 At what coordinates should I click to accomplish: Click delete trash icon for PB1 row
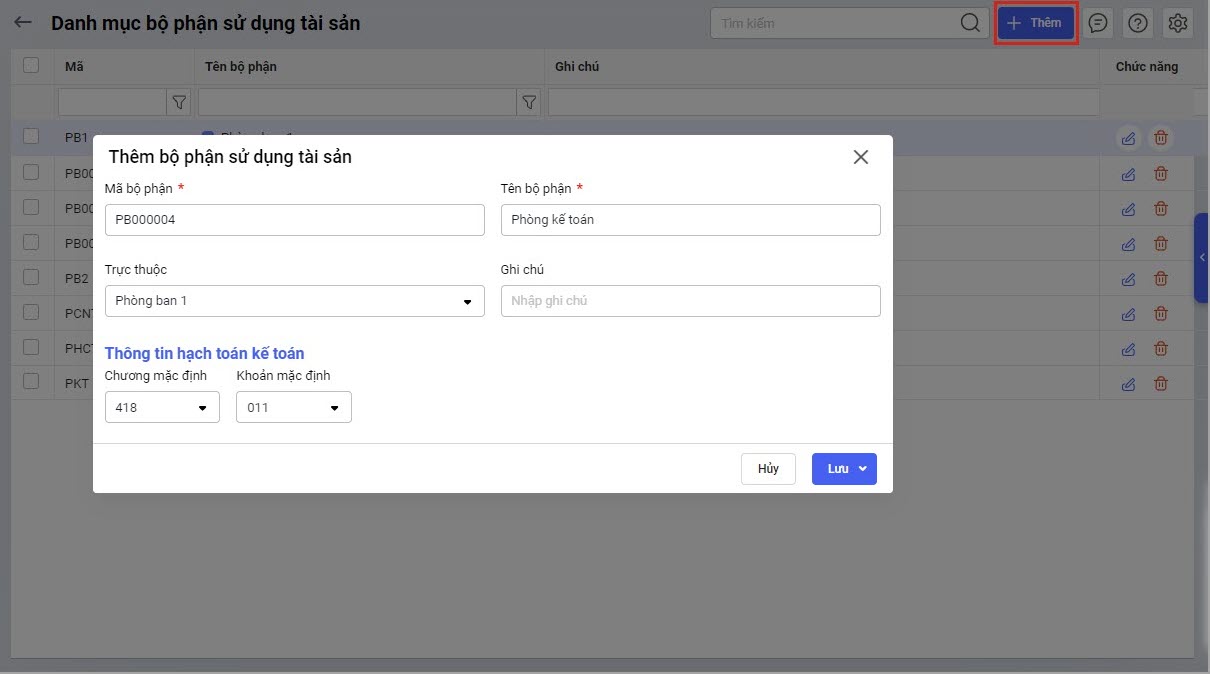(x=1161, y=138)
